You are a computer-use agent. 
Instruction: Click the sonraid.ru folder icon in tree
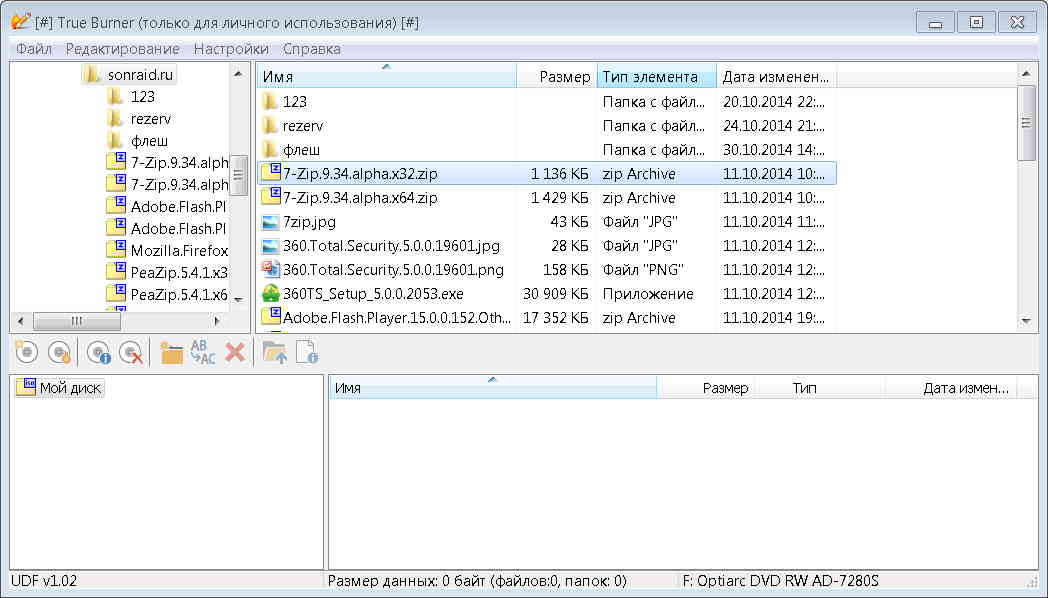[93, 74]
